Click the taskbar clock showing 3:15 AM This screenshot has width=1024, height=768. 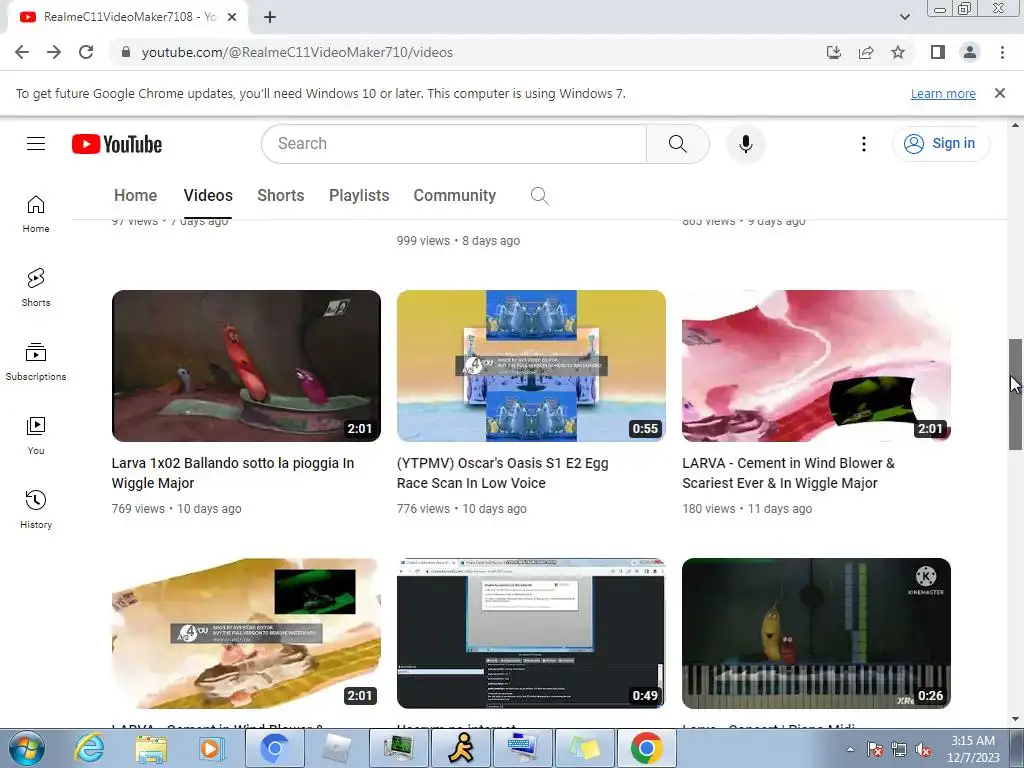pyautogui.click(x=973, y=749)
